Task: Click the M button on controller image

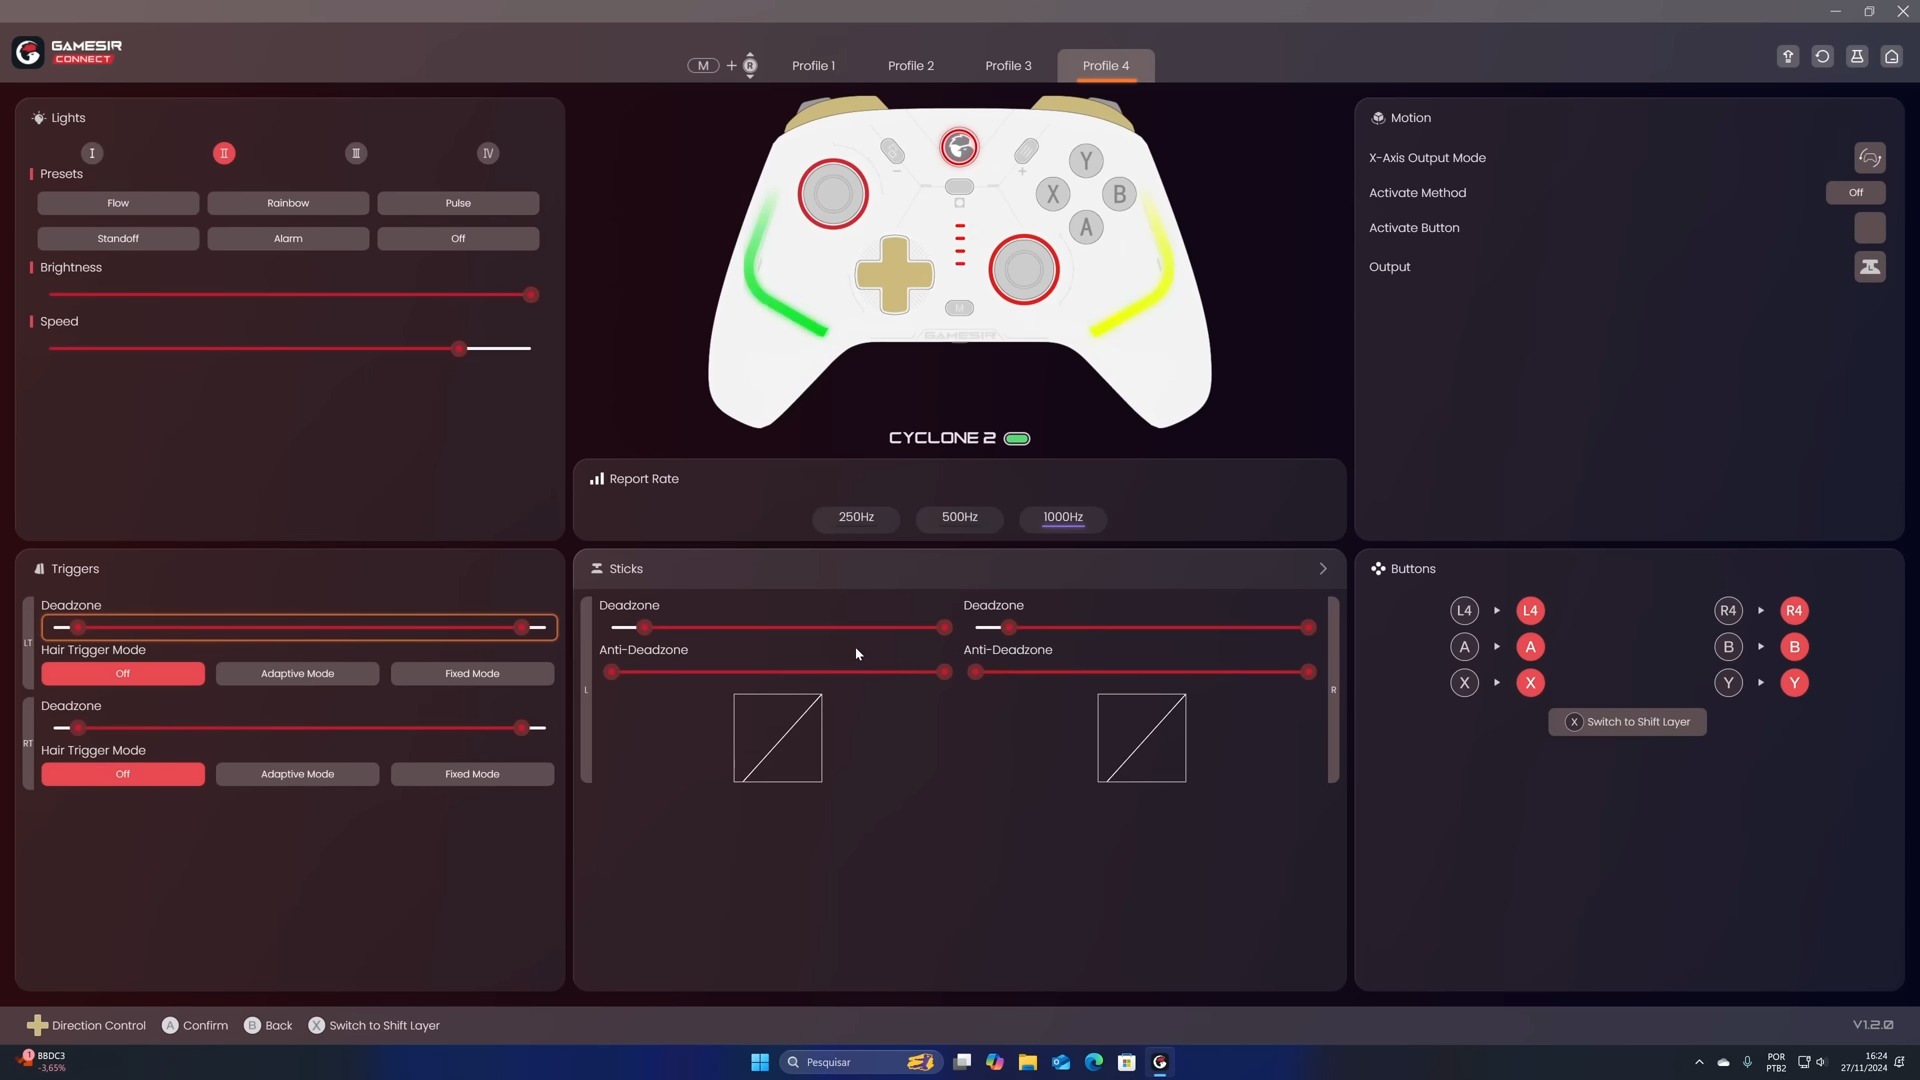Action: click(x=959, y=308)
